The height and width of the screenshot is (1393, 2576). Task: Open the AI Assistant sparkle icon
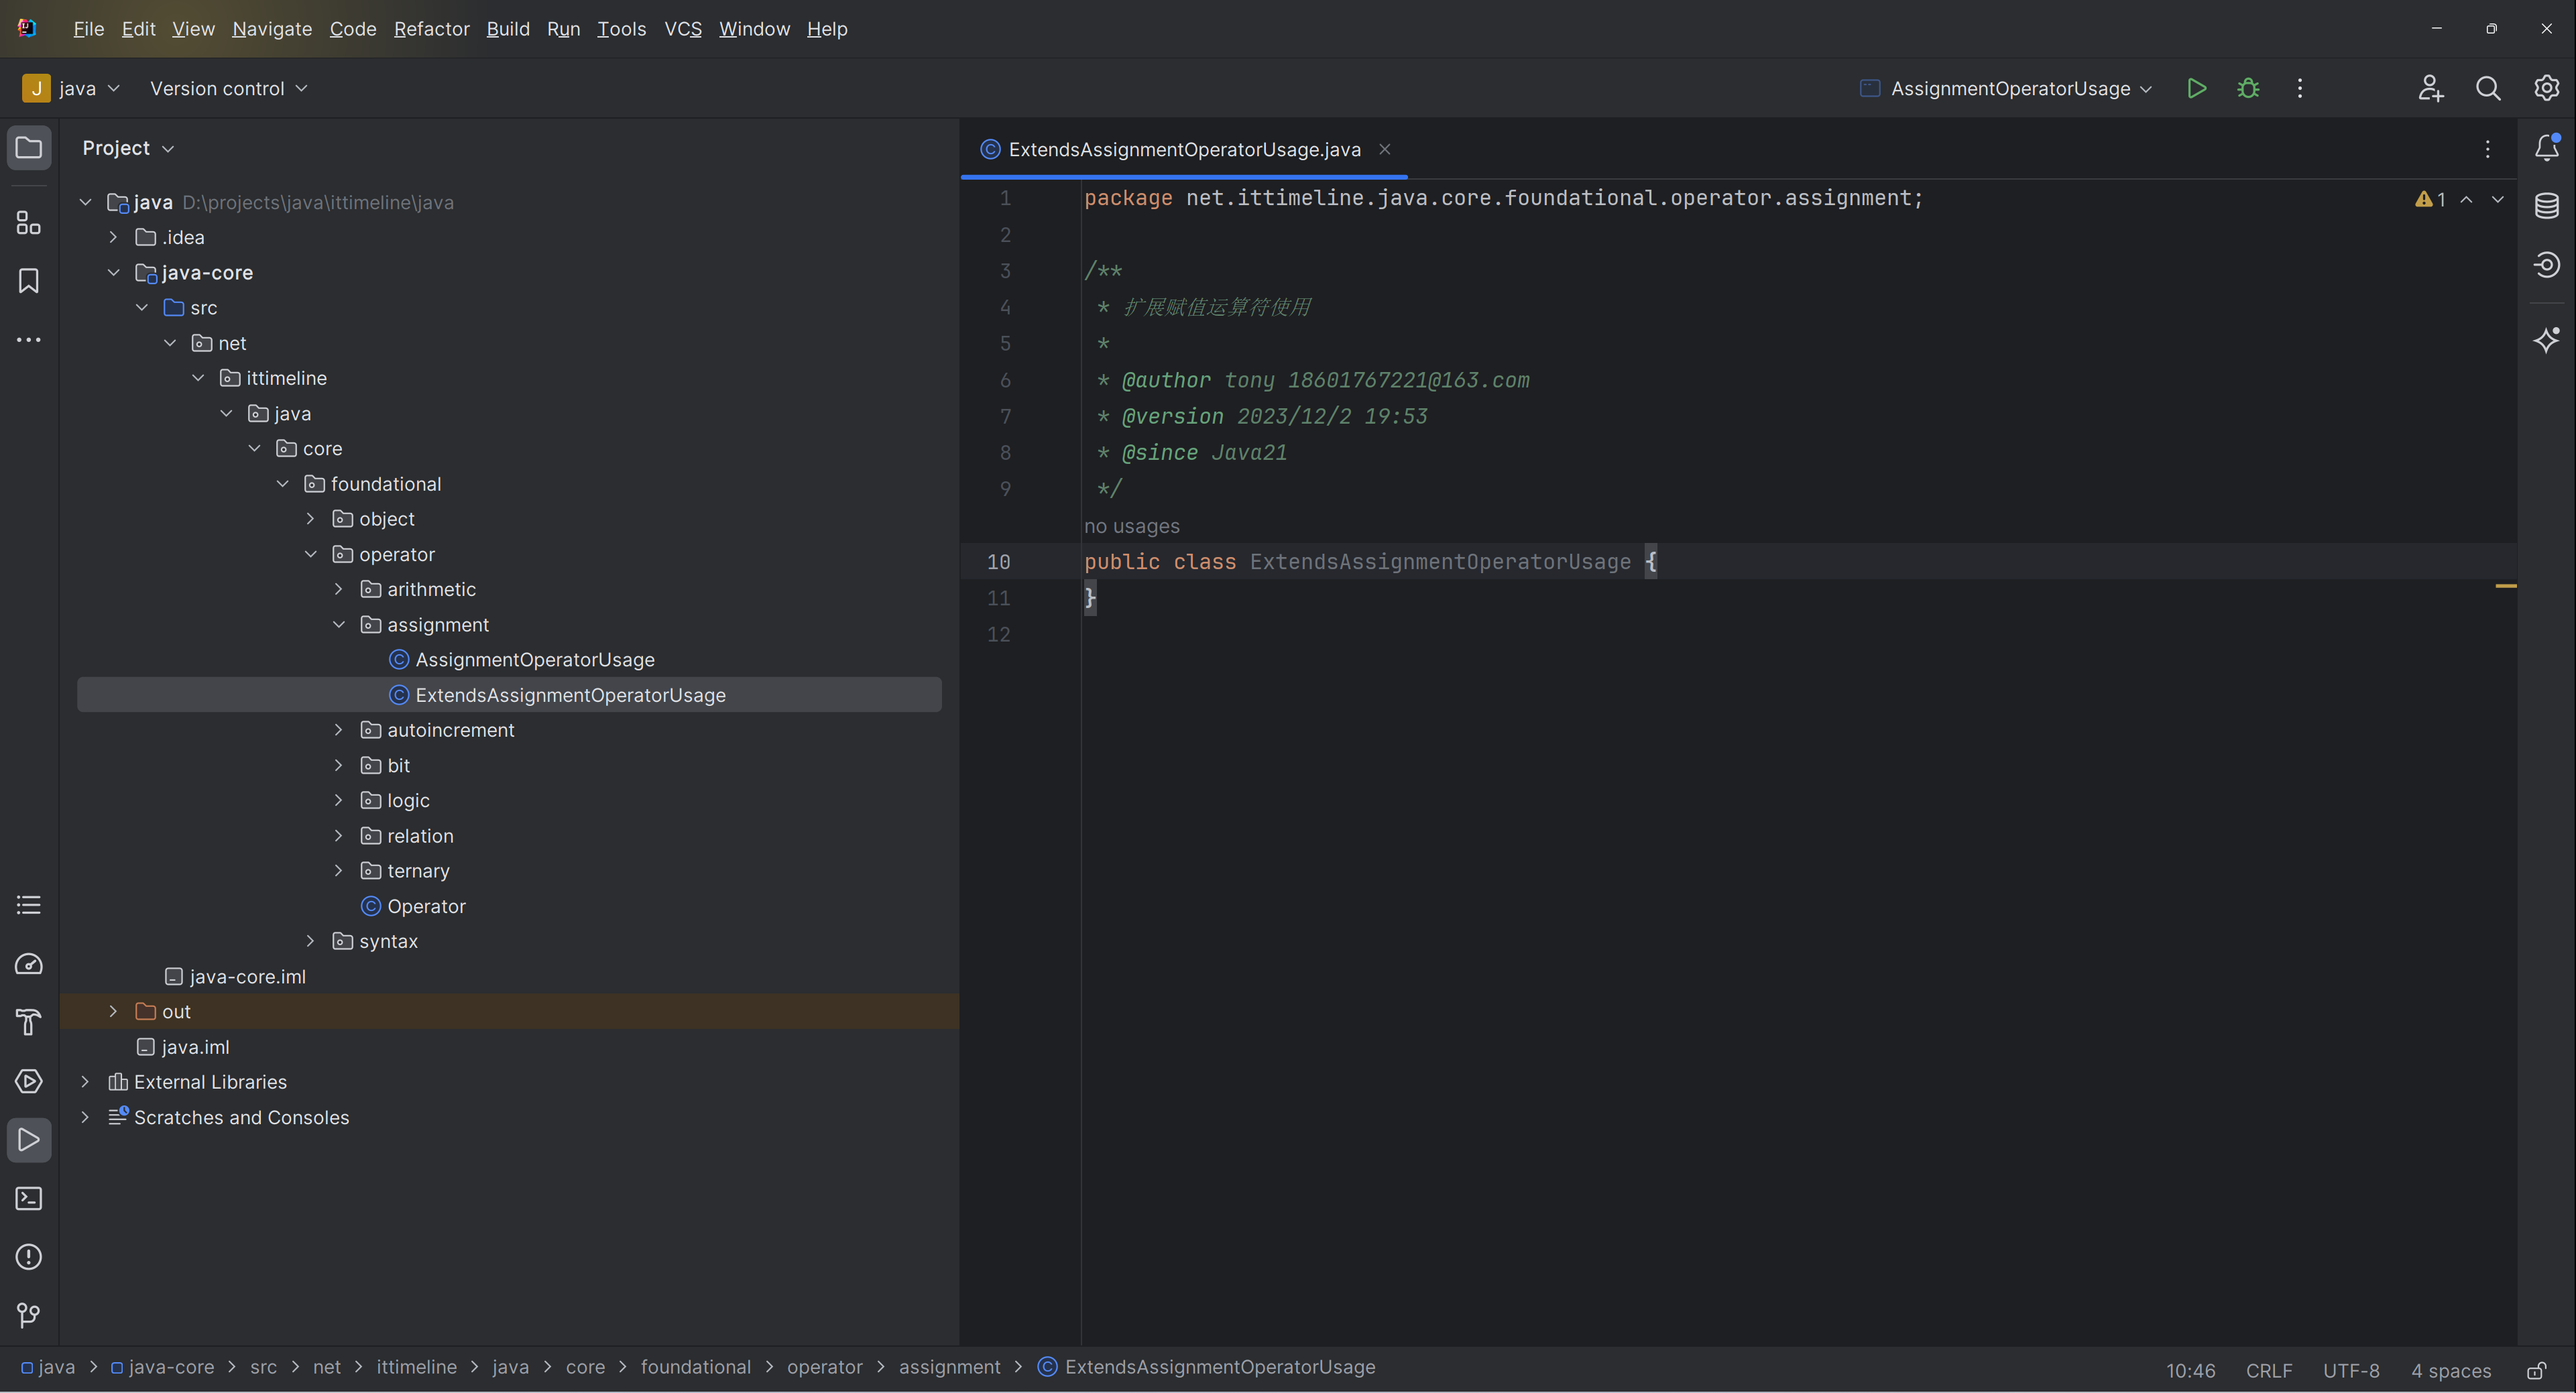click(x=2547, y=340)
